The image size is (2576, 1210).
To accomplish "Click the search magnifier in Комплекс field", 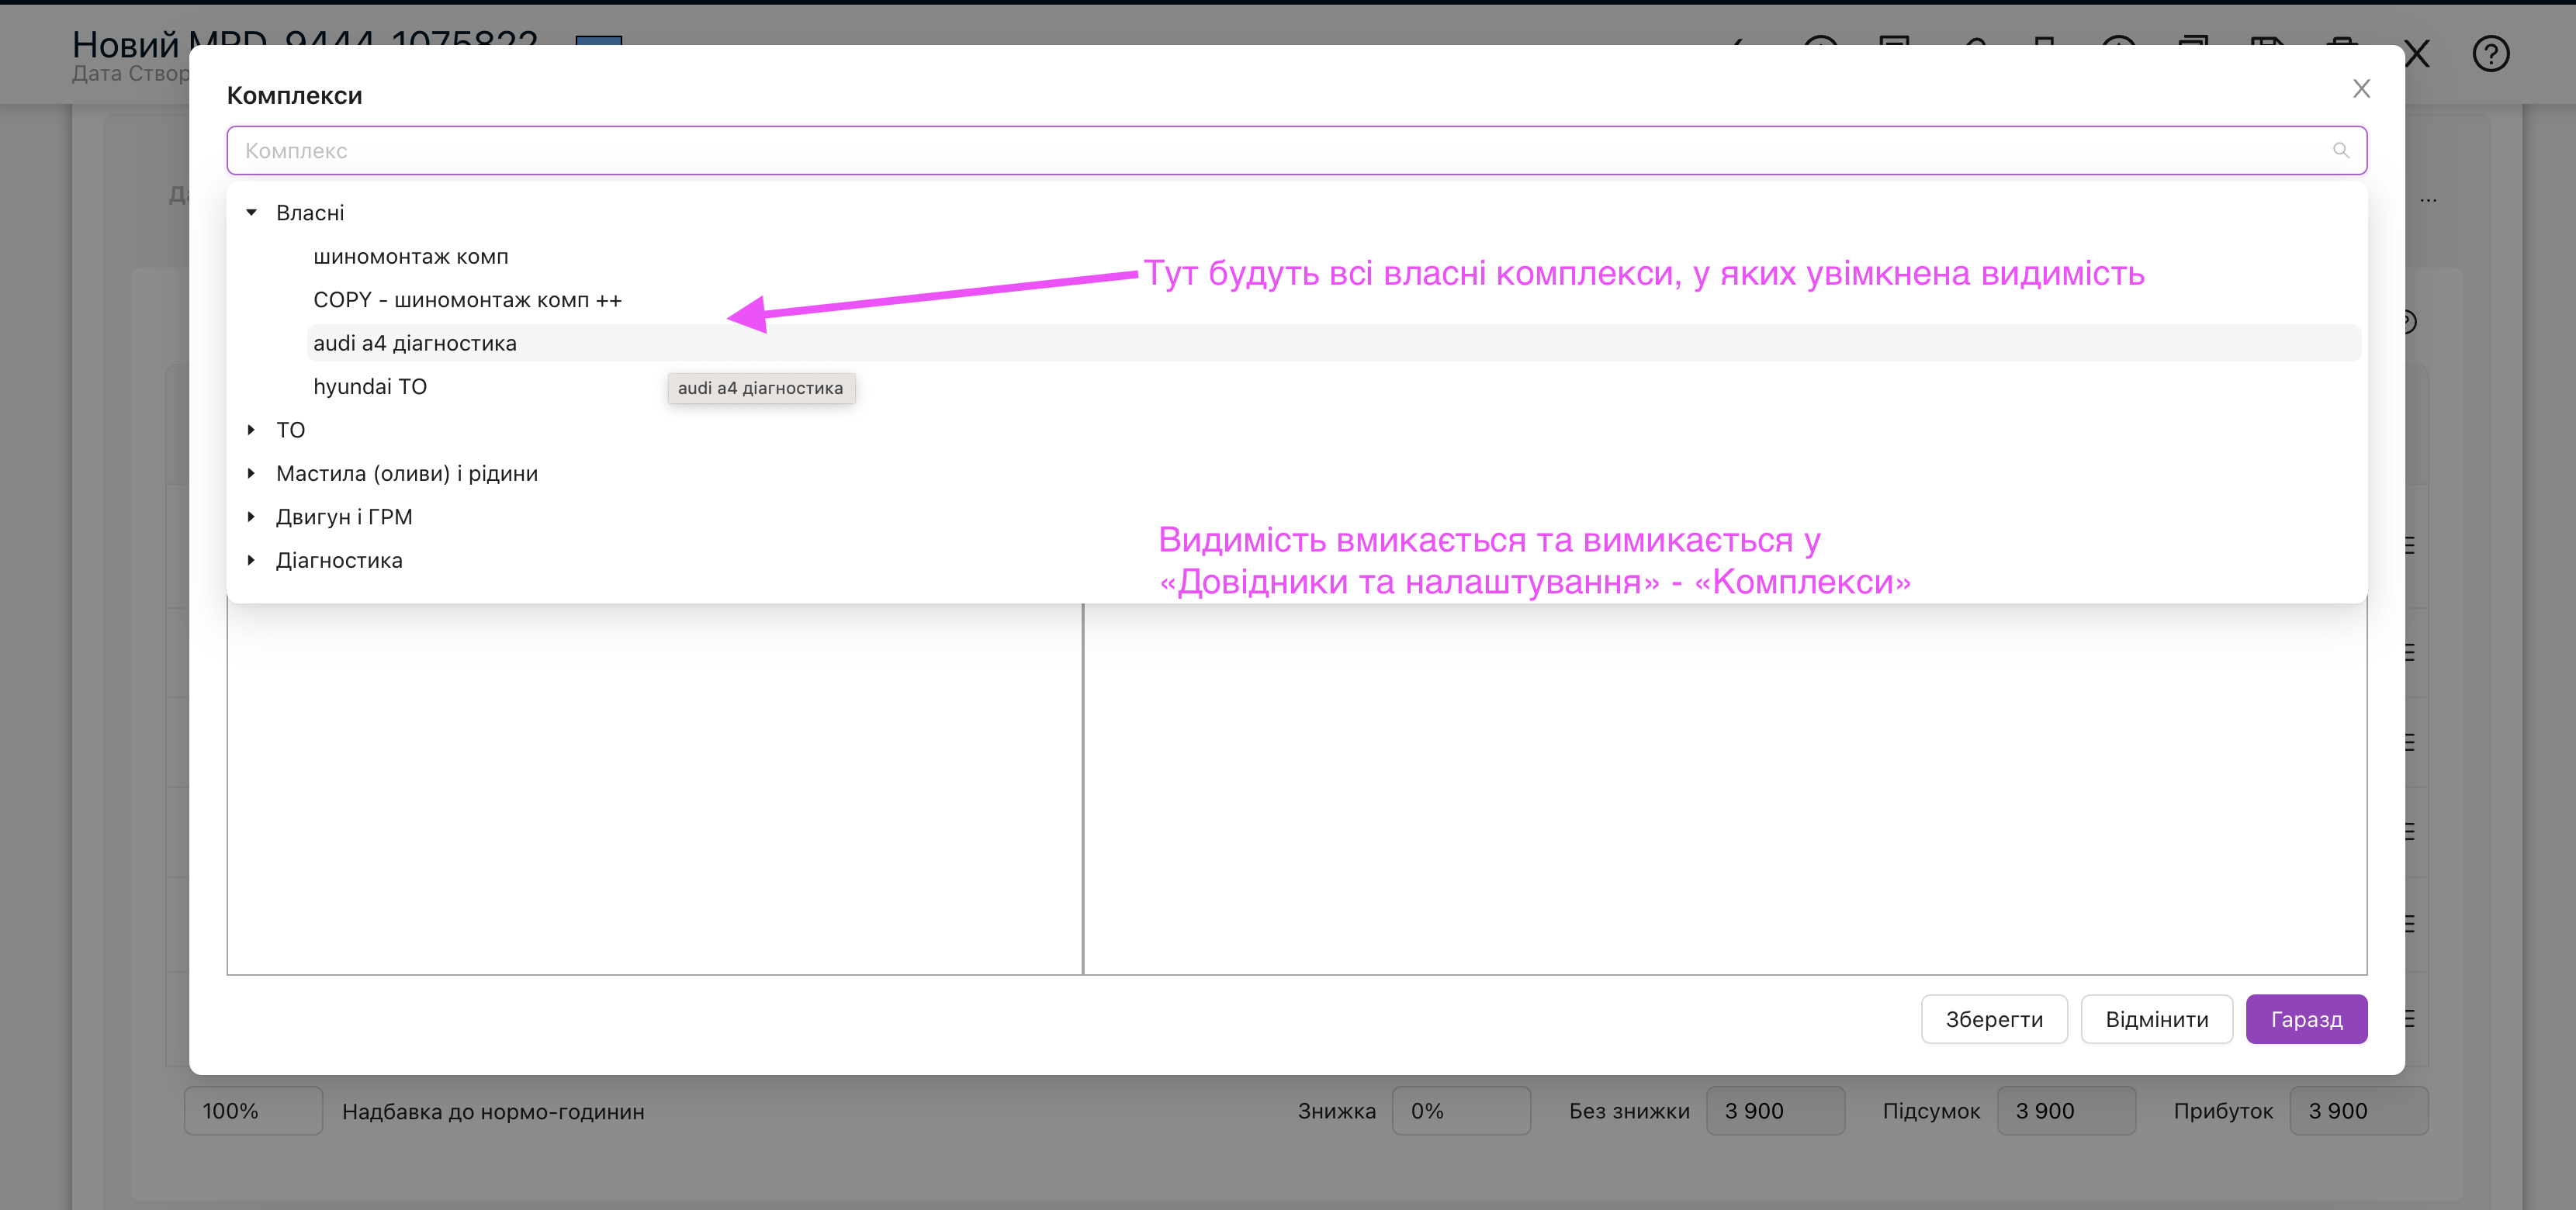I will (2340, 150).
